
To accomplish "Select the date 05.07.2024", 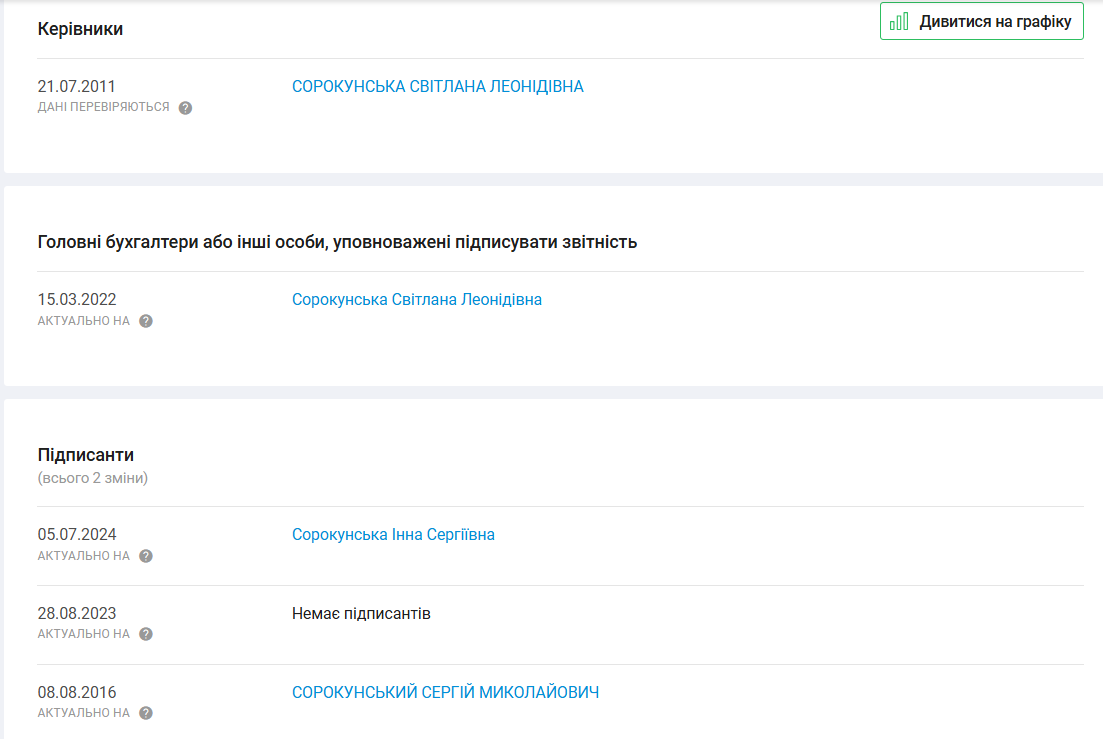I will pos(76,535).
